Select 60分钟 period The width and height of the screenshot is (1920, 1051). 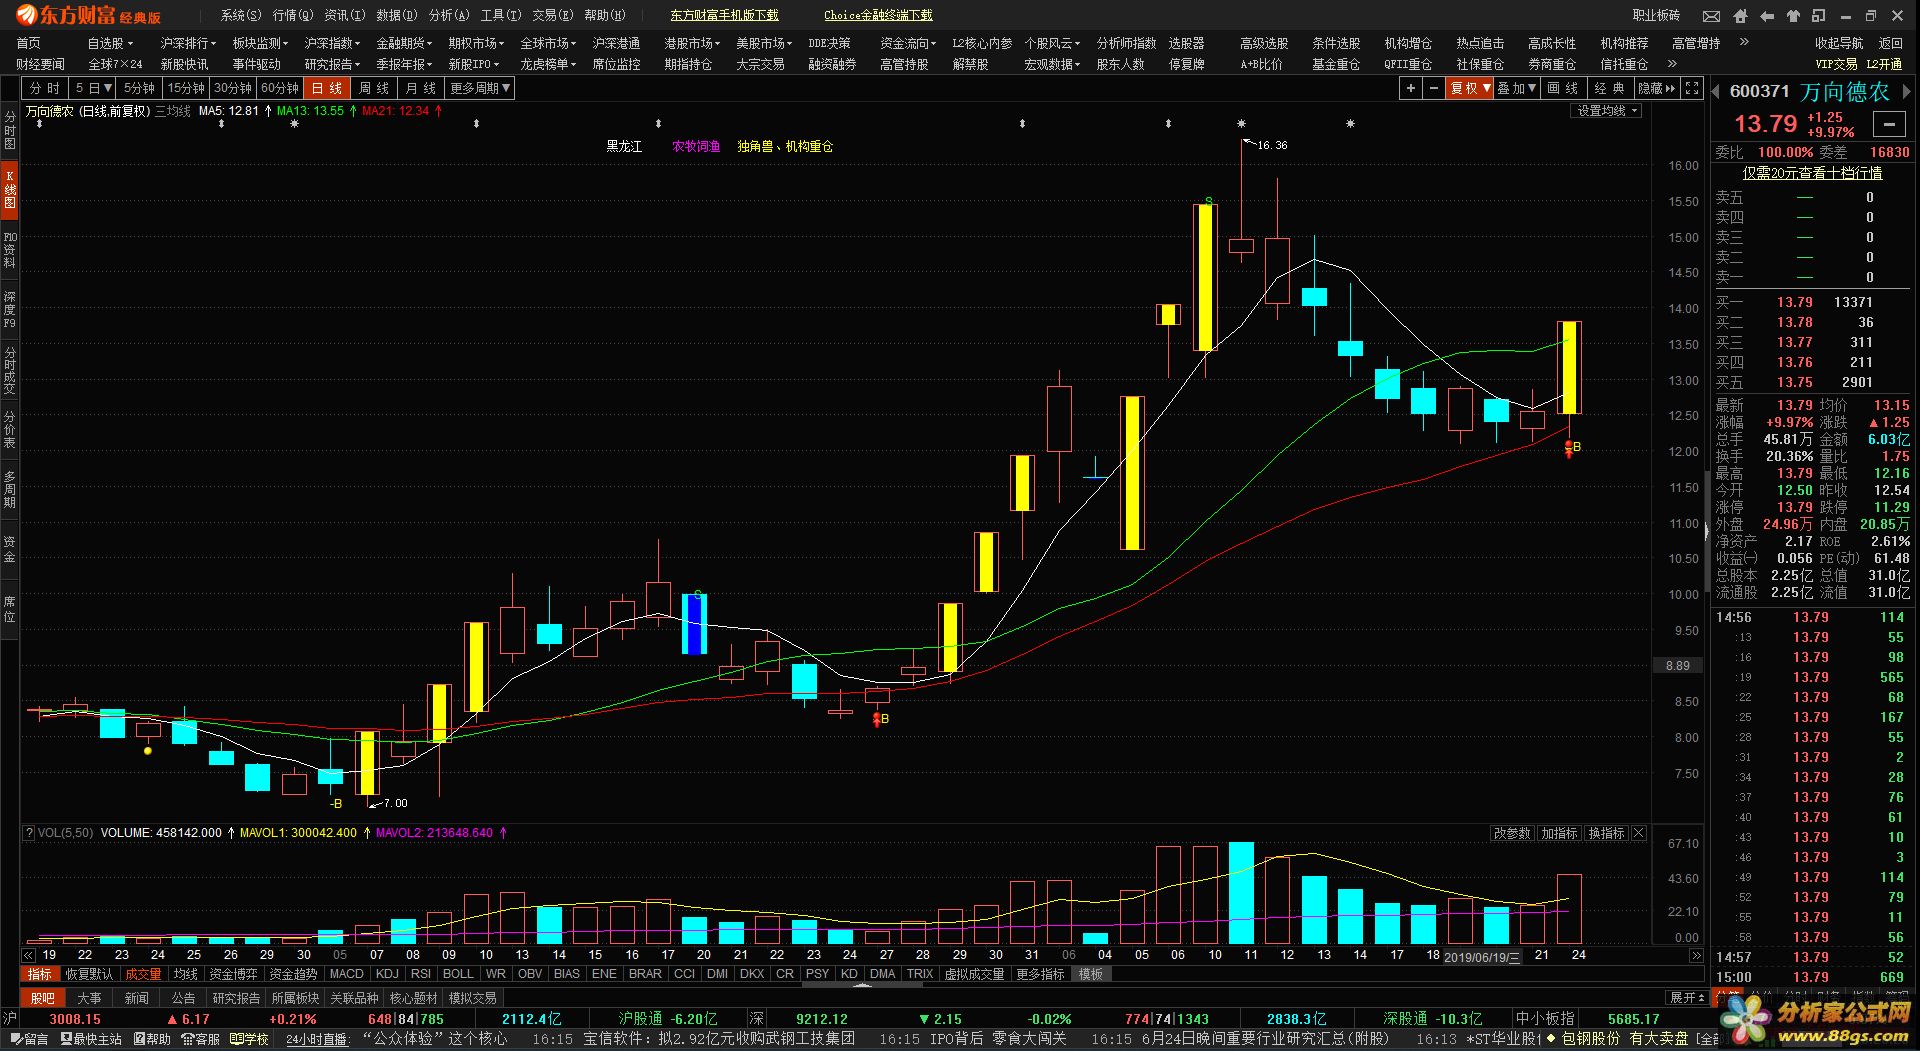280,88
